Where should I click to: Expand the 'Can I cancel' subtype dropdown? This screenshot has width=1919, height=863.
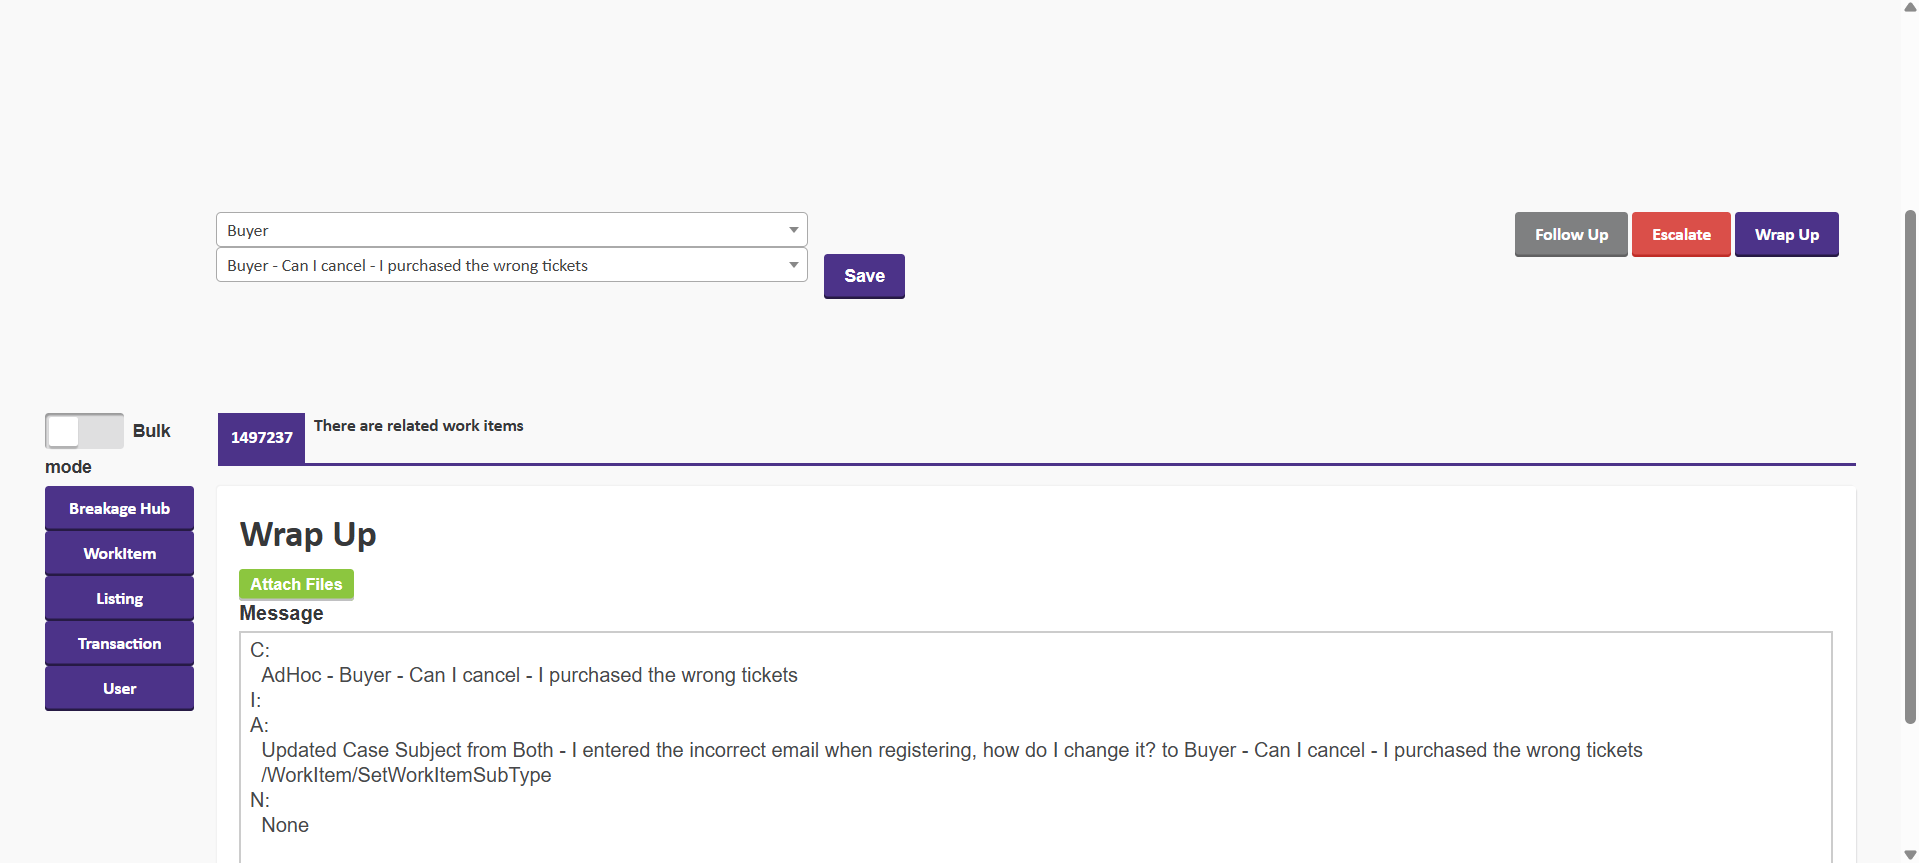click(x=511, y=265)
